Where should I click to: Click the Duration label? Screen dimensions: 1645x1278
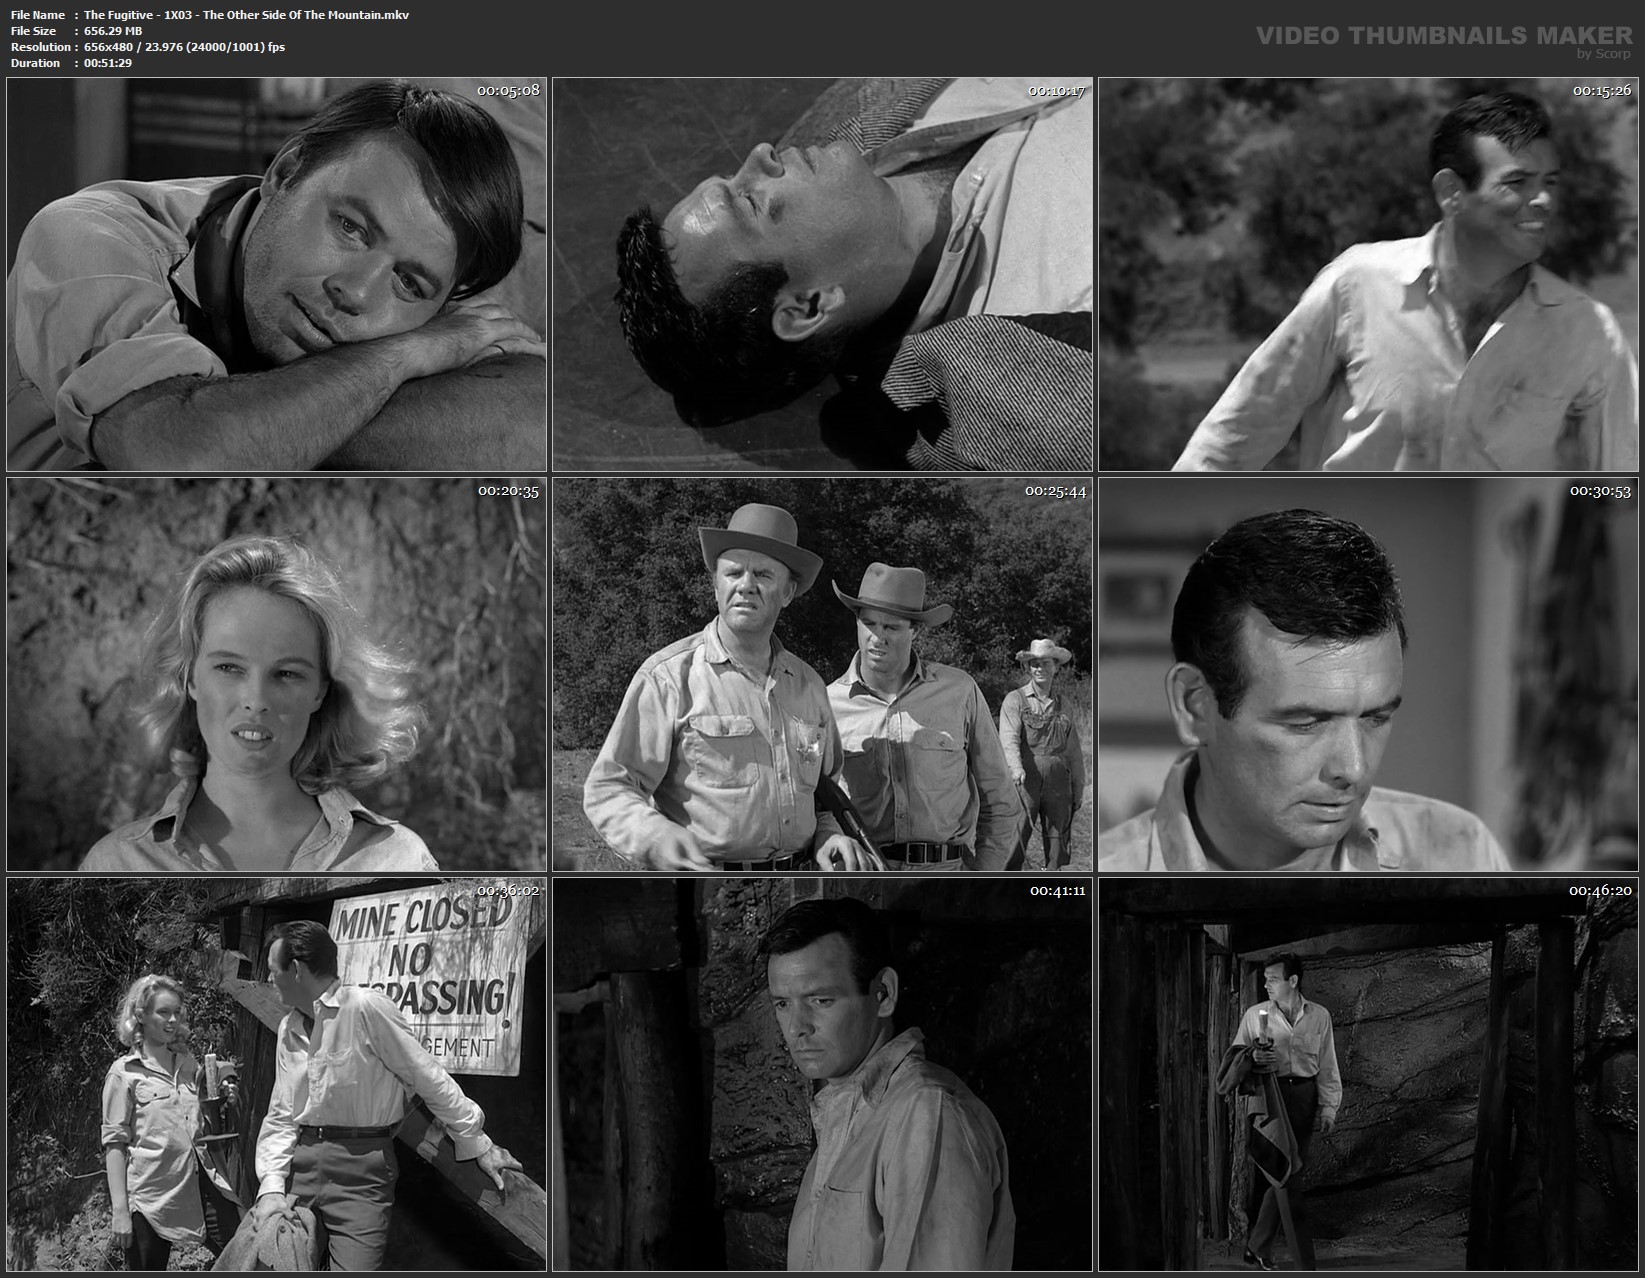[x=36, y=63]
